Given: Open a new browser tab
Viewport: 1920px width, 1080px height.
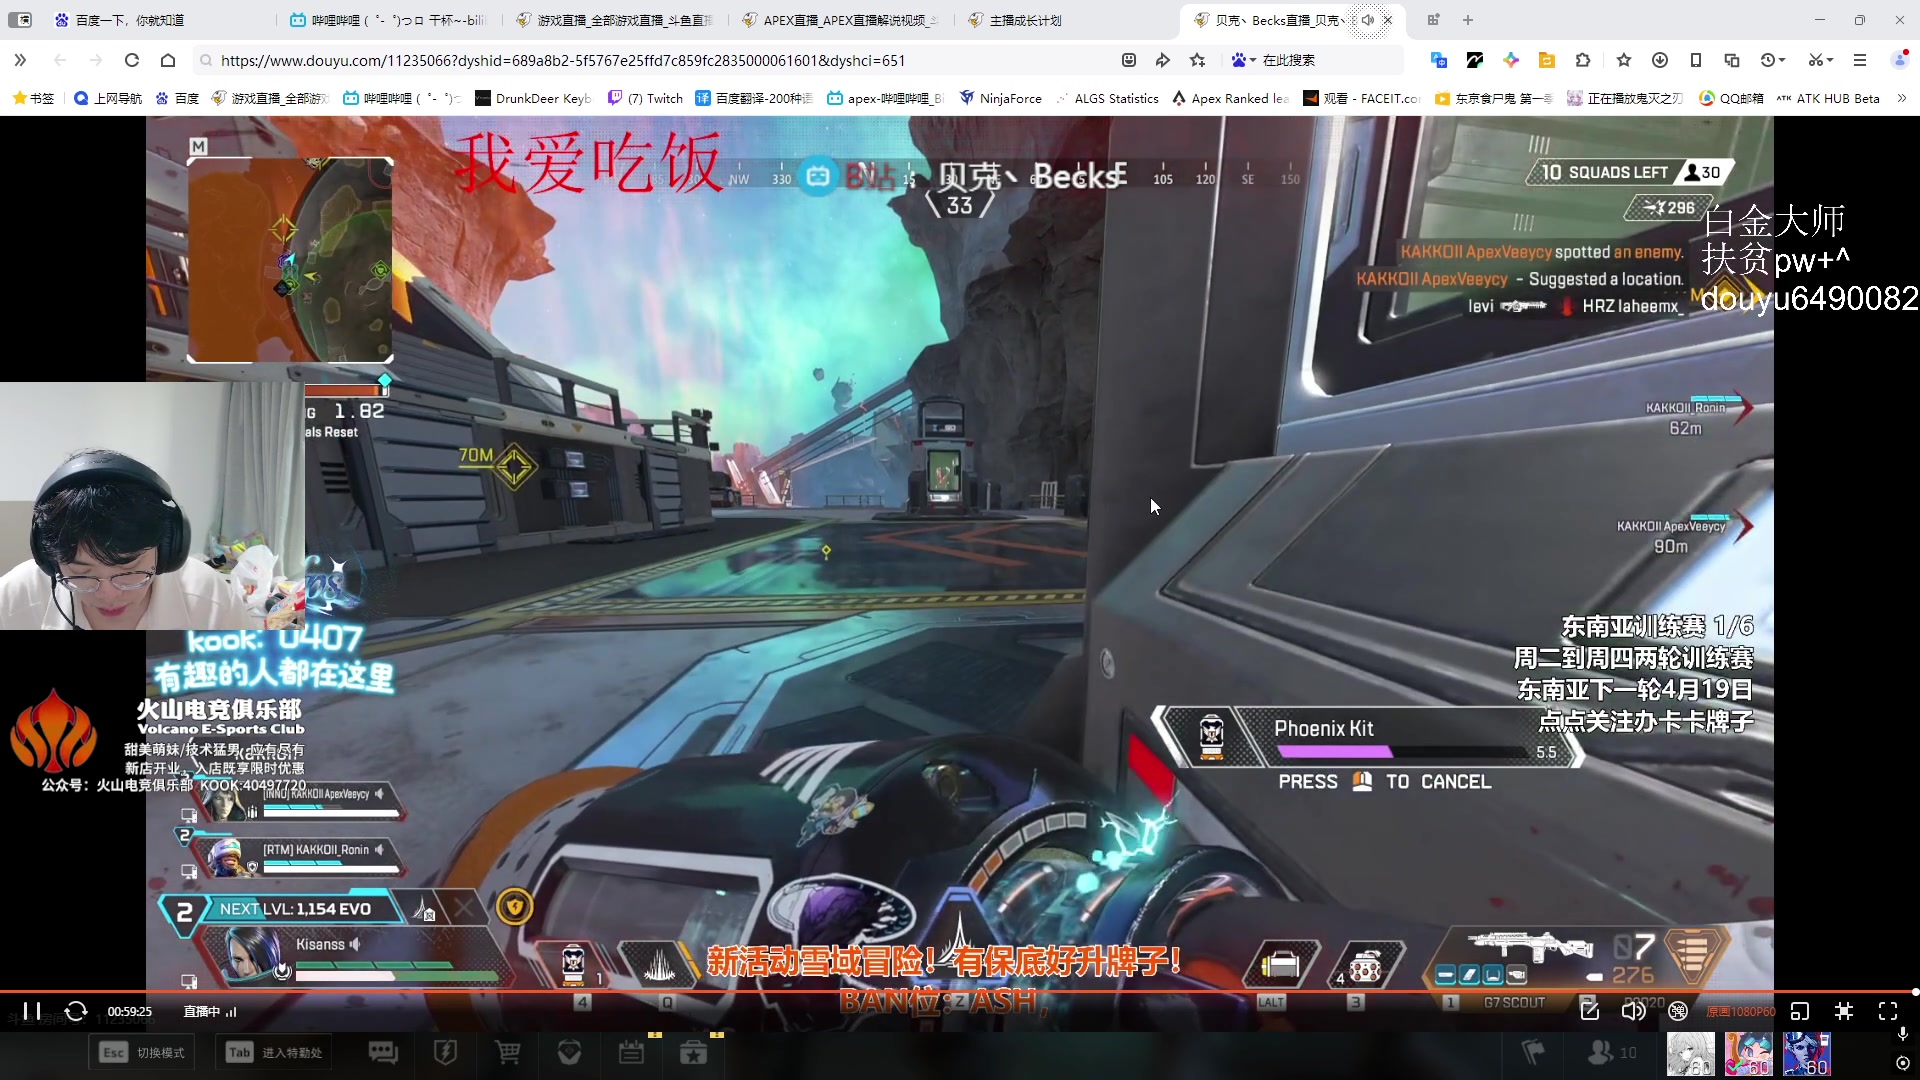Looking at the screenshot, I should coord(1468,20).
